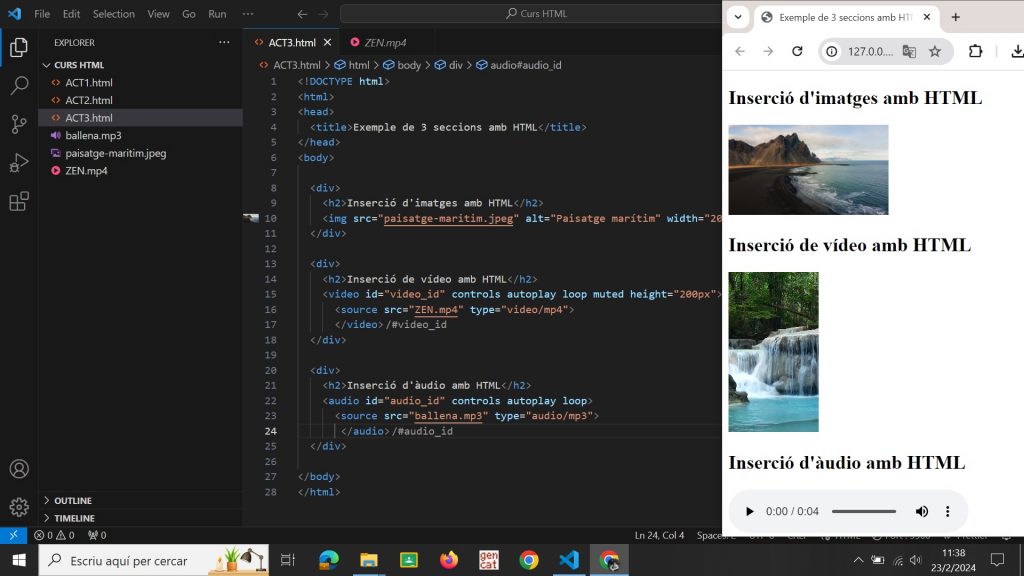Expand the OUTLINE section
Screen dimensions: 1024x576
(x=72, y=500)
